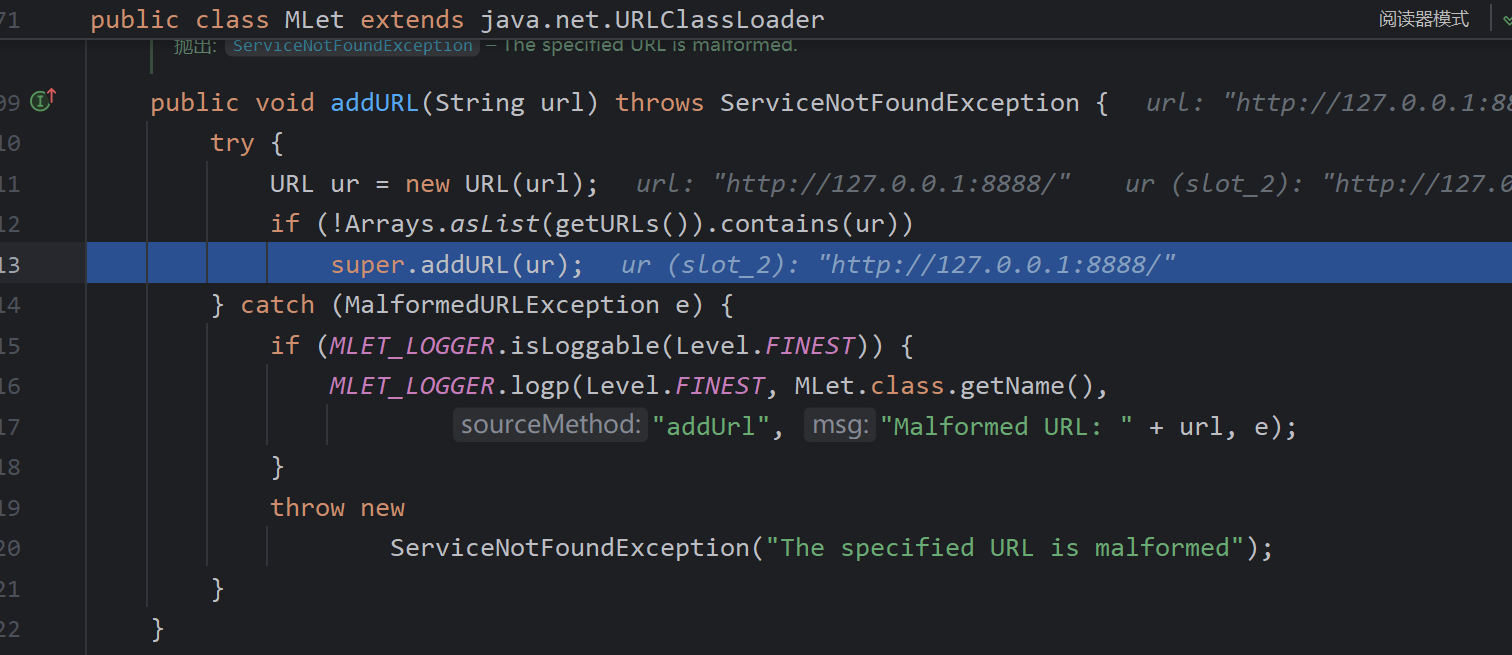Click MalformedURLException in the catch clause
The height and width of the screenshot is (655, 1512).
click(x=501, y=305)
